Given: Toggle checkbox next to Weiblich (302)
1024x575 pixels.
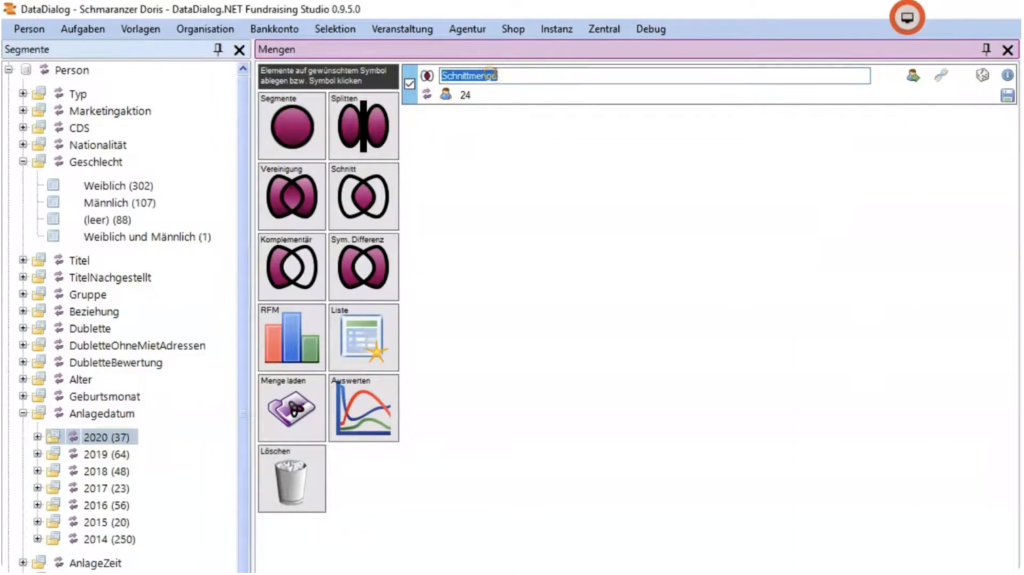Looking at the screenshot, I should coord(53,186).
